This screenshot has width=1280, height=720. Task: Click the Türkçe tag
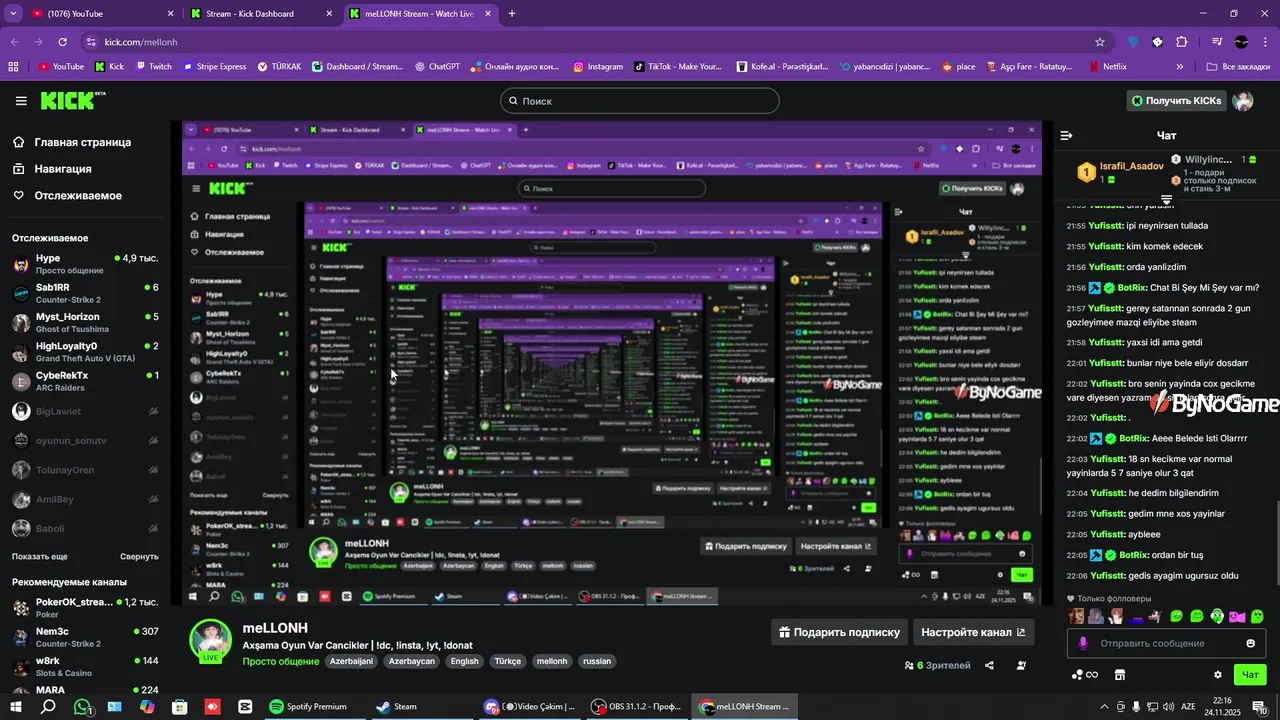[508, 661]
